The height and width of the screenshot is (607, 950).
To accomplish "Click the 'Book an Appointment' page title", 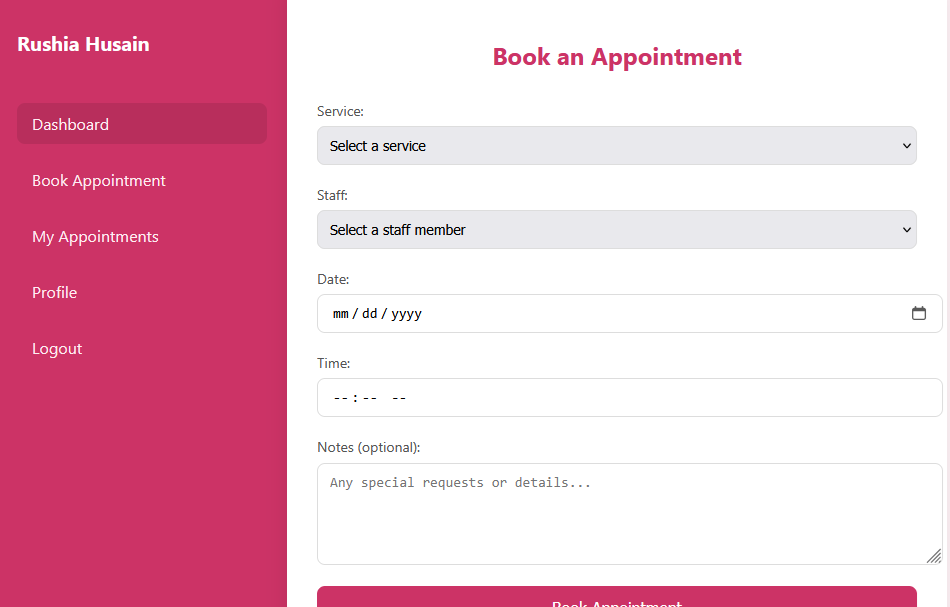I will point(617,57).
